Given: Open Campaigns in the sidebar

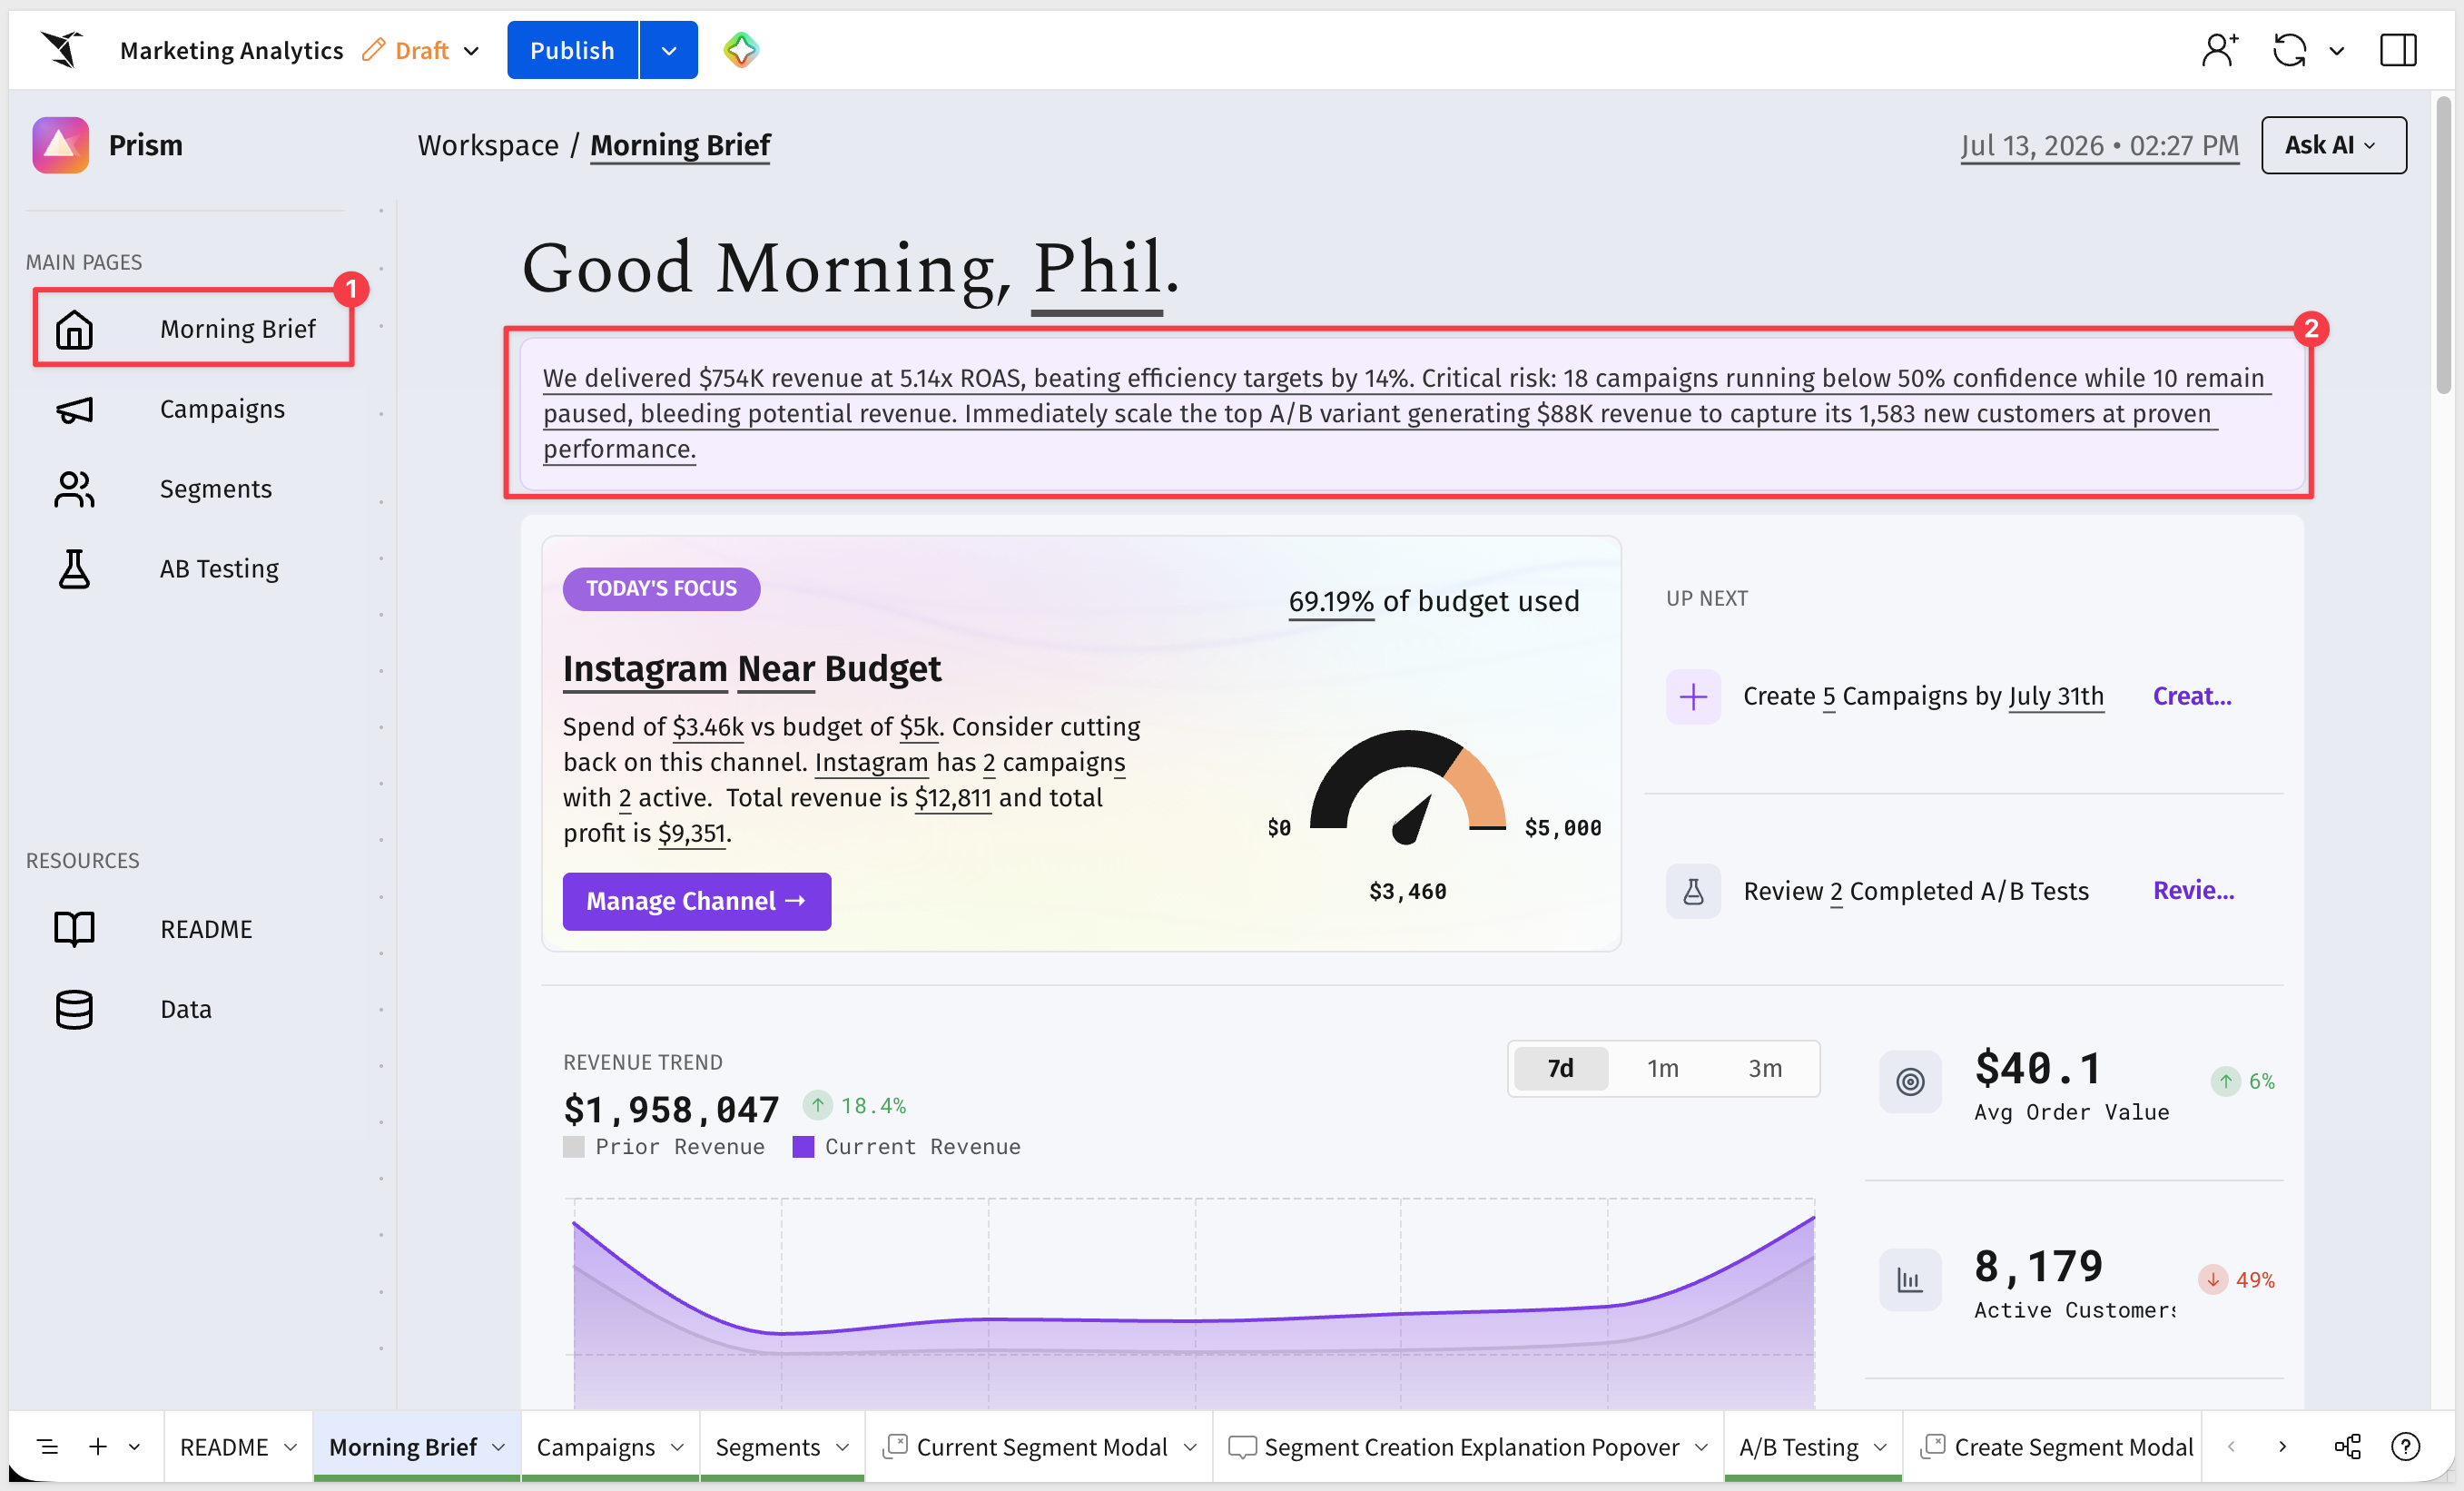Looking at the screenshot, I should tap(222, 409).
